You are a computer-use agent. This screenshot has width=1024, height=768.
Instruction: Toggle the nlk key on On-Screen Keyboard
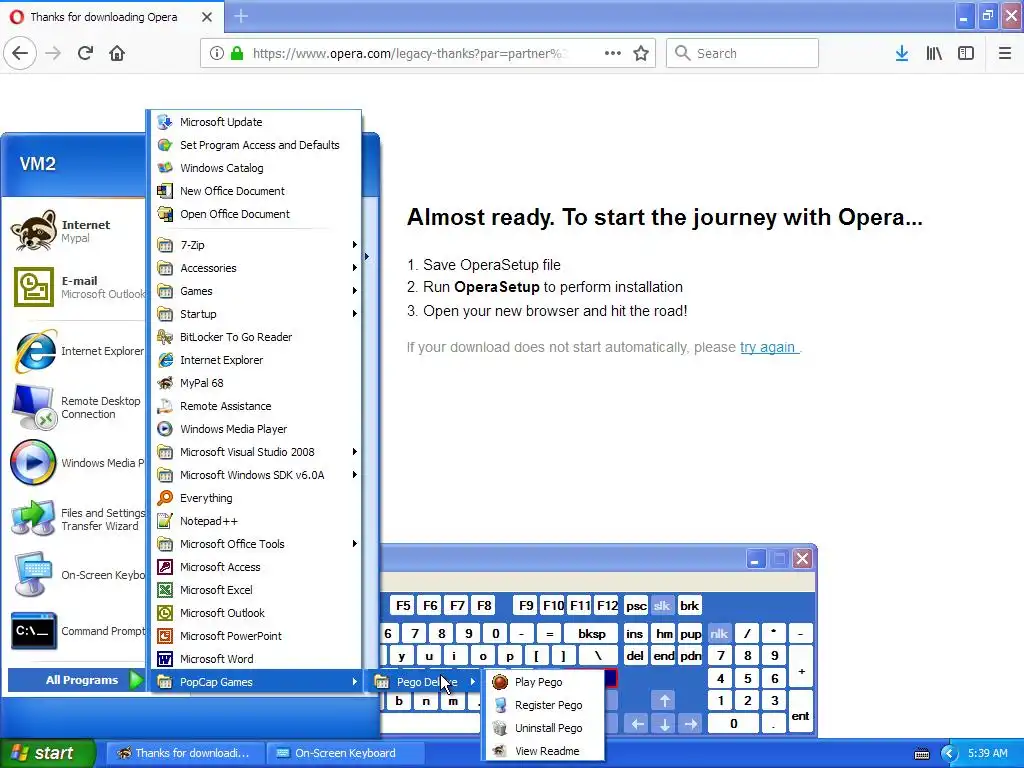(x=719, y=633)
